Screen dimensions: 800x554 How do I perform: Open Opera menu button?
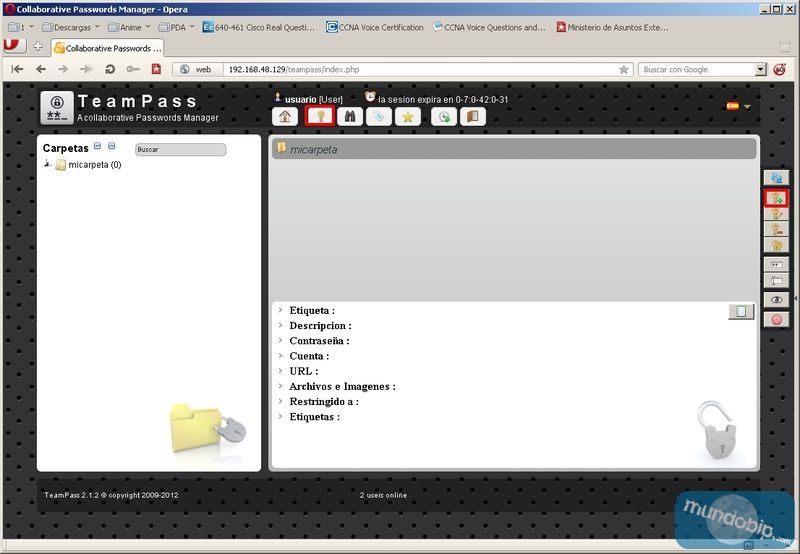(x=14, y=45)
